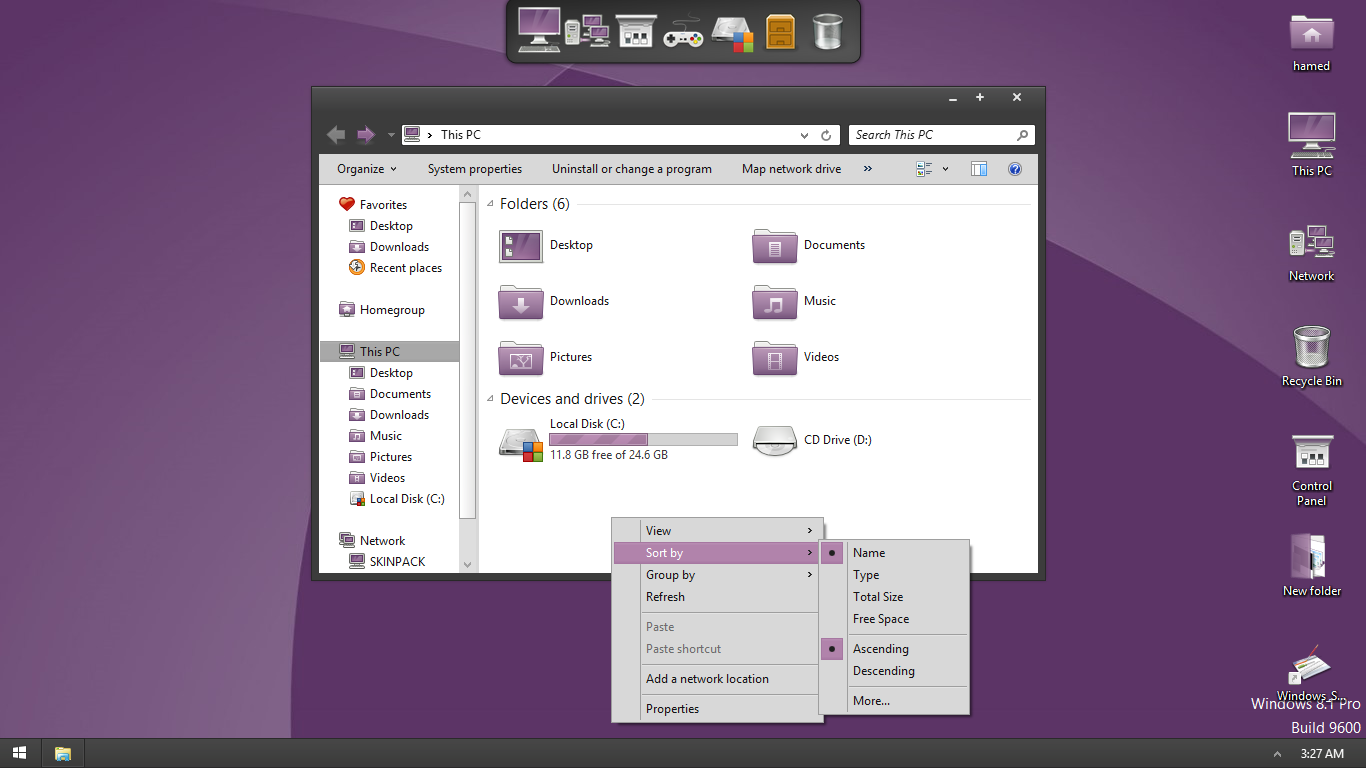Click the System properties button
This screenshot has width=1366, height=768.
[x=474, y=169]
